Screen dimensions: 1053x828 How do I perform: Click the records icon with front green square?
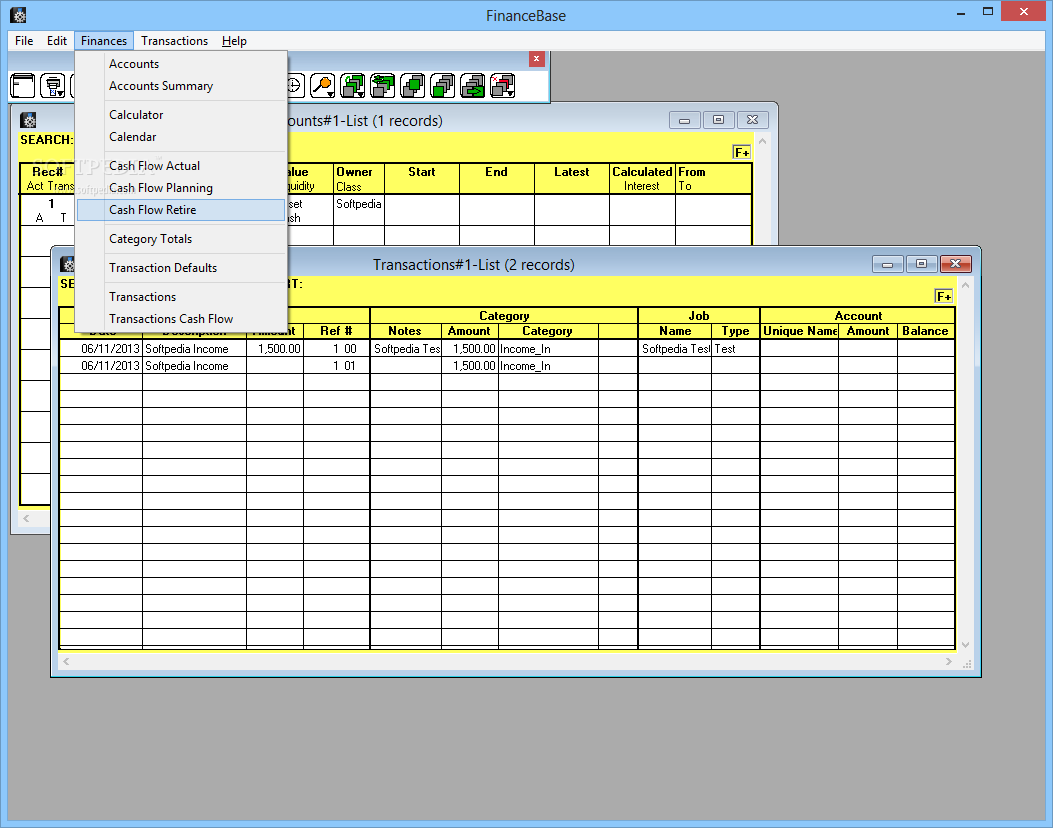click(443, 86)
